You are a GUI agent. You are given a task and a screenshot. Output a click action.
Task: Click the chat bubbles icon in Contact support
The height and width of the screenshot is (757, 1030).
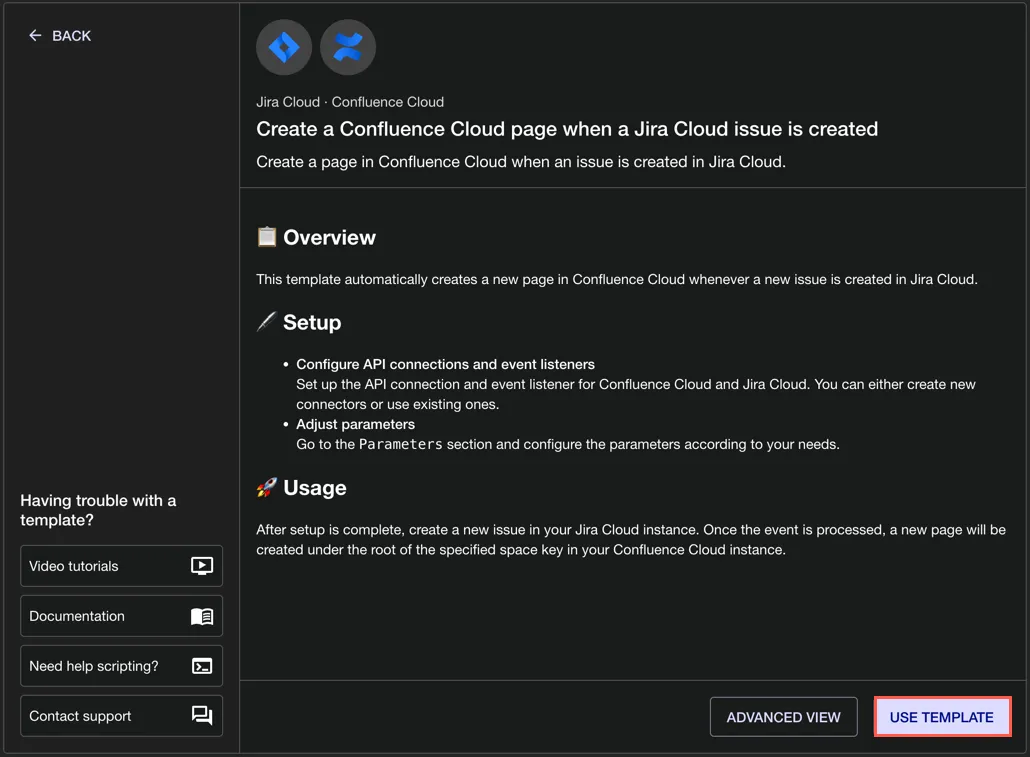coord(202,716)
